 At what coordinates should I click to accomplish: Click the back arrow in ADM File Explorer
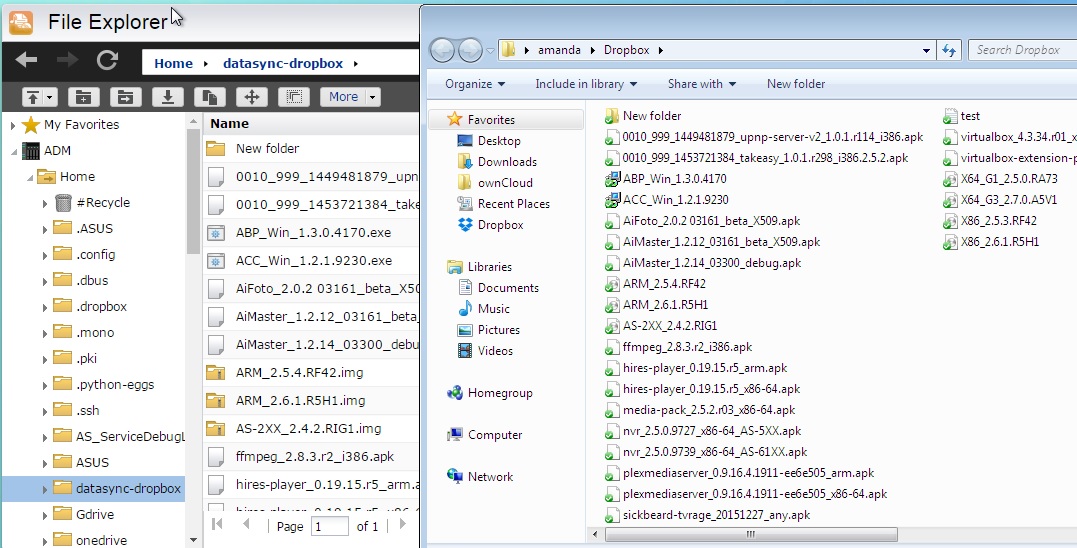point(26,60)
